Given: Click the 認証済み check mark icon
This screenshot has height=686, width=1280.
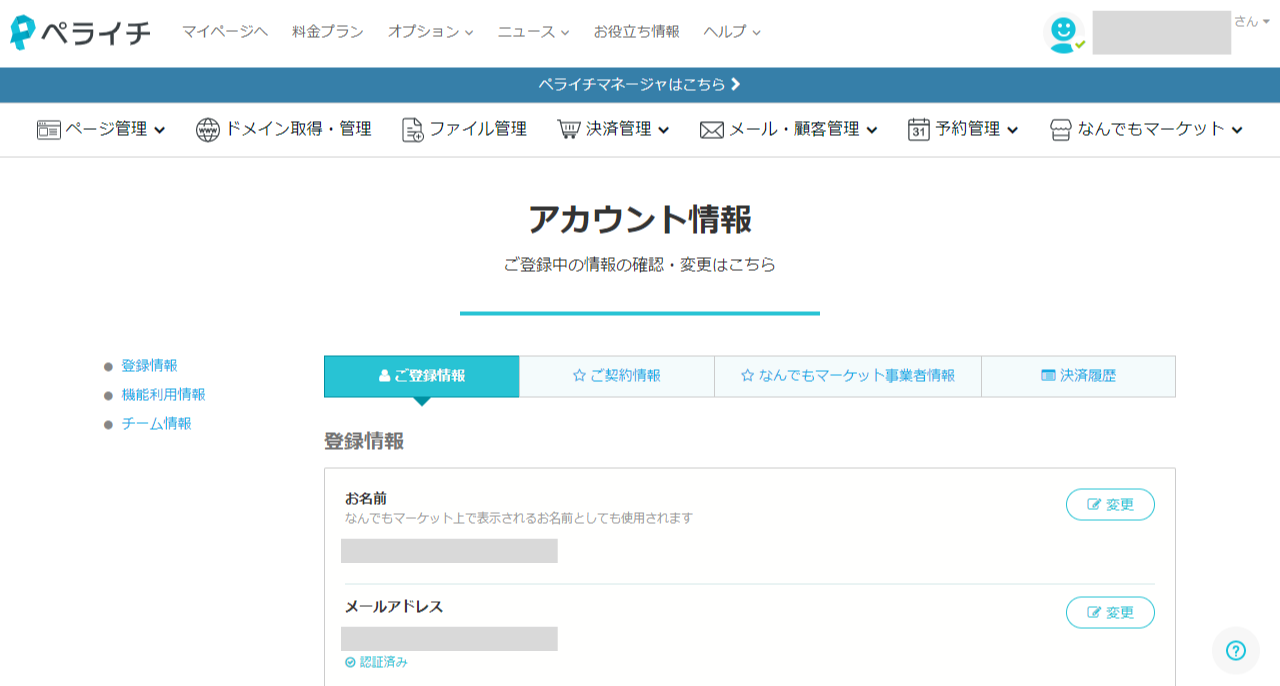Looking at the screenshot, I should [x=350, y=662].
